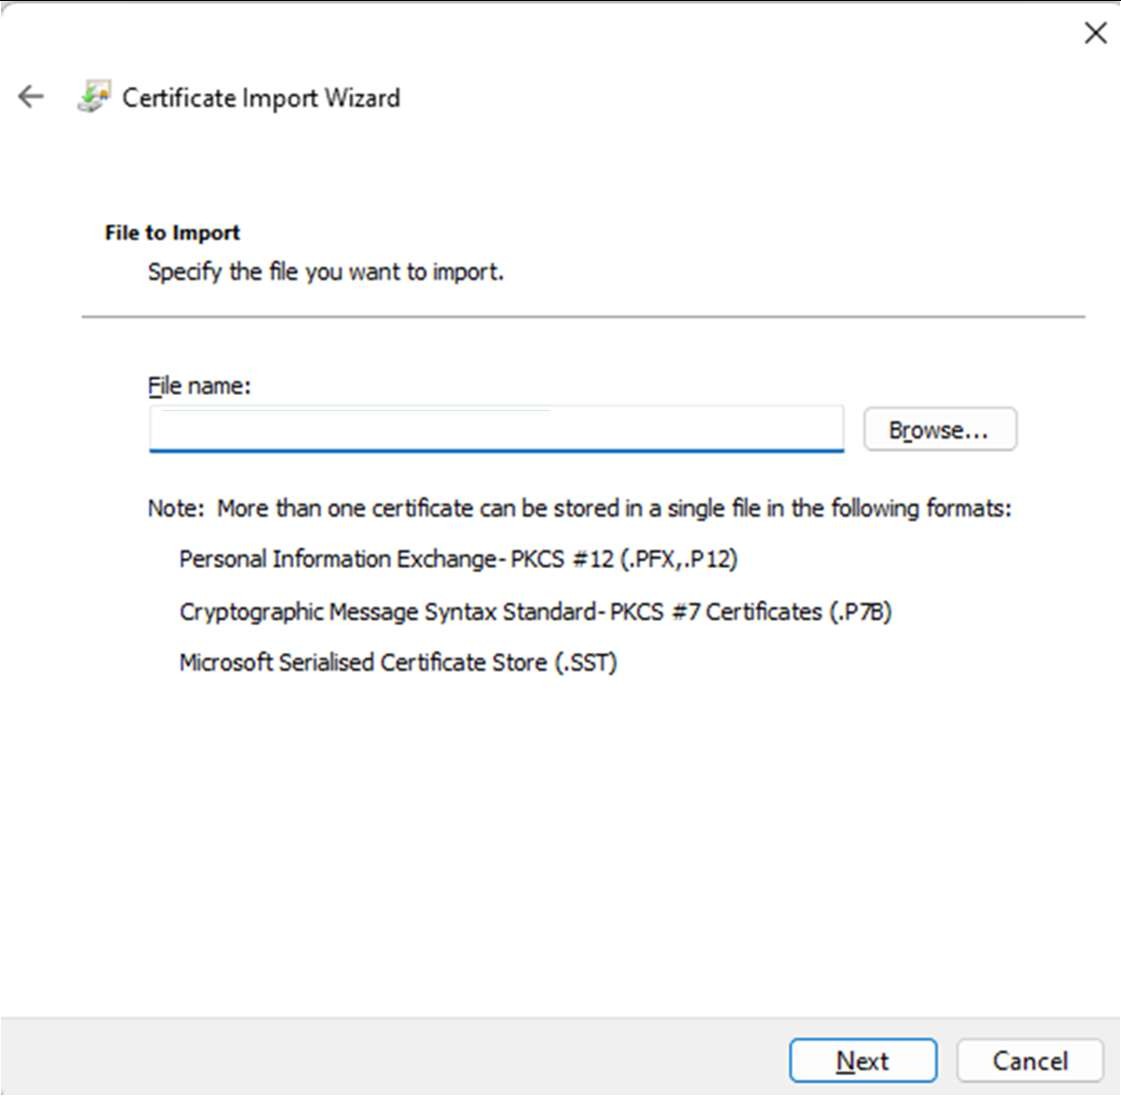Click the Certificate Import Wizard title text

[x=261, y=98]
